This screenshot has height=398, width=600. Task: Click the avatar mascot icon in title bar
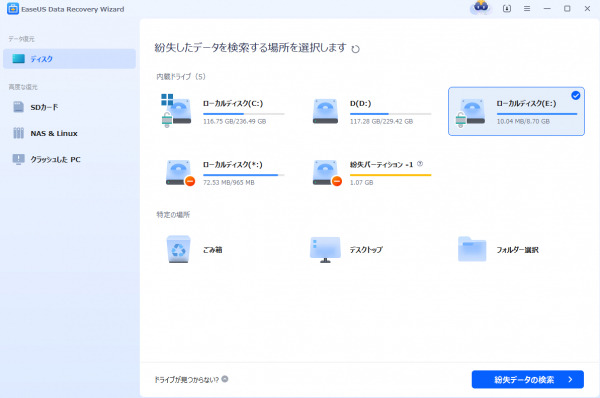[x=481, y=7]
